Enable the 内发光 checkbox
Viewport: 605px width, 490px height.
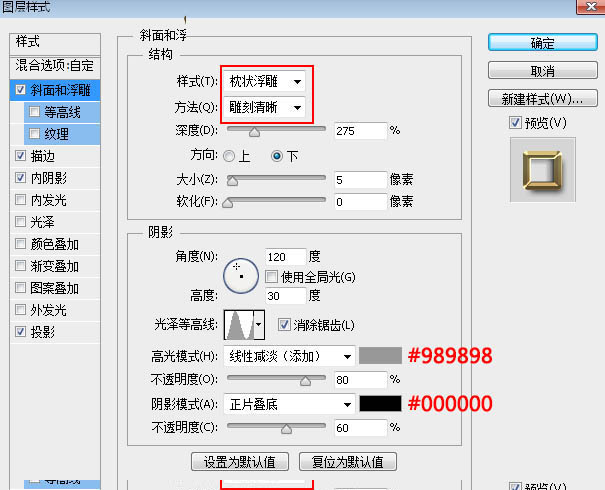[x=20, y=200]
